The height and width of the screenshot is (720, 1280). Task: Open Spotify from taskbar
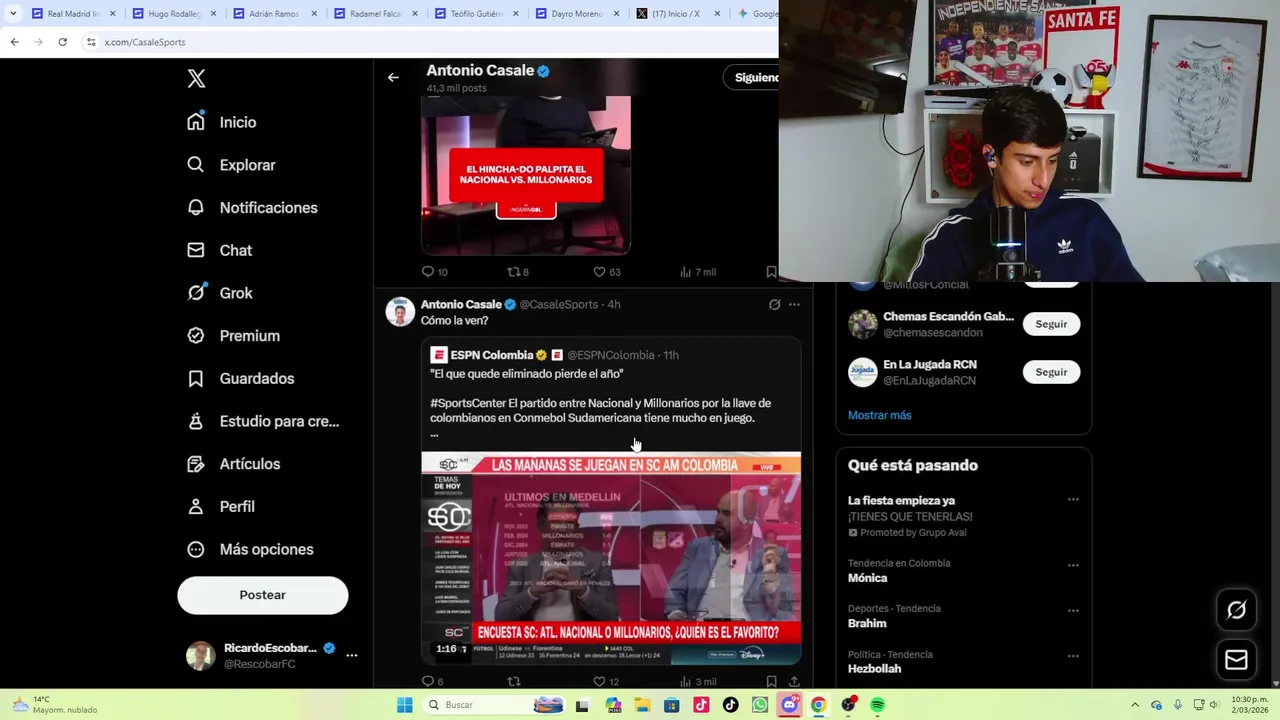[877, 705]
